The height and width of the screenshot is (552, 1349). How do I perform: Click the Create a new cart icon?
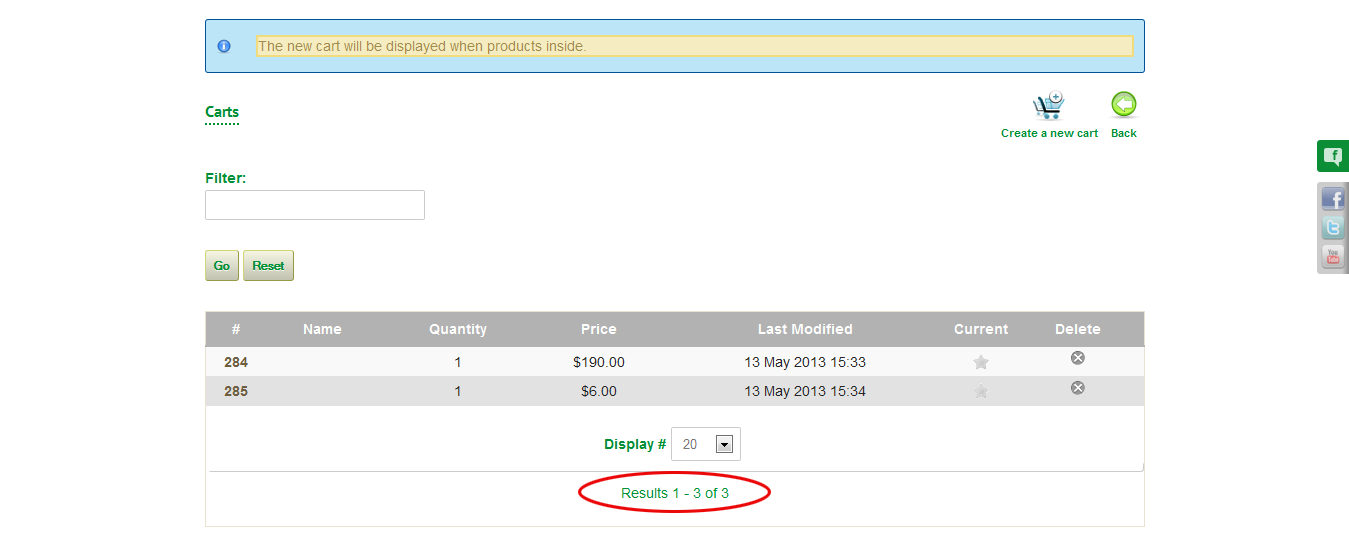click(1048, 106)
